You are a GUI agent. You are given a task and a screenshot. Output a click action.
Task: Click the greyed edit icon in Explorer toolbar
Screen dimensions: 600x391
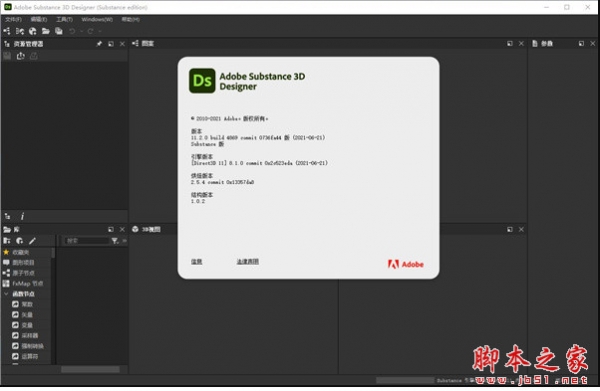(34, 56)
